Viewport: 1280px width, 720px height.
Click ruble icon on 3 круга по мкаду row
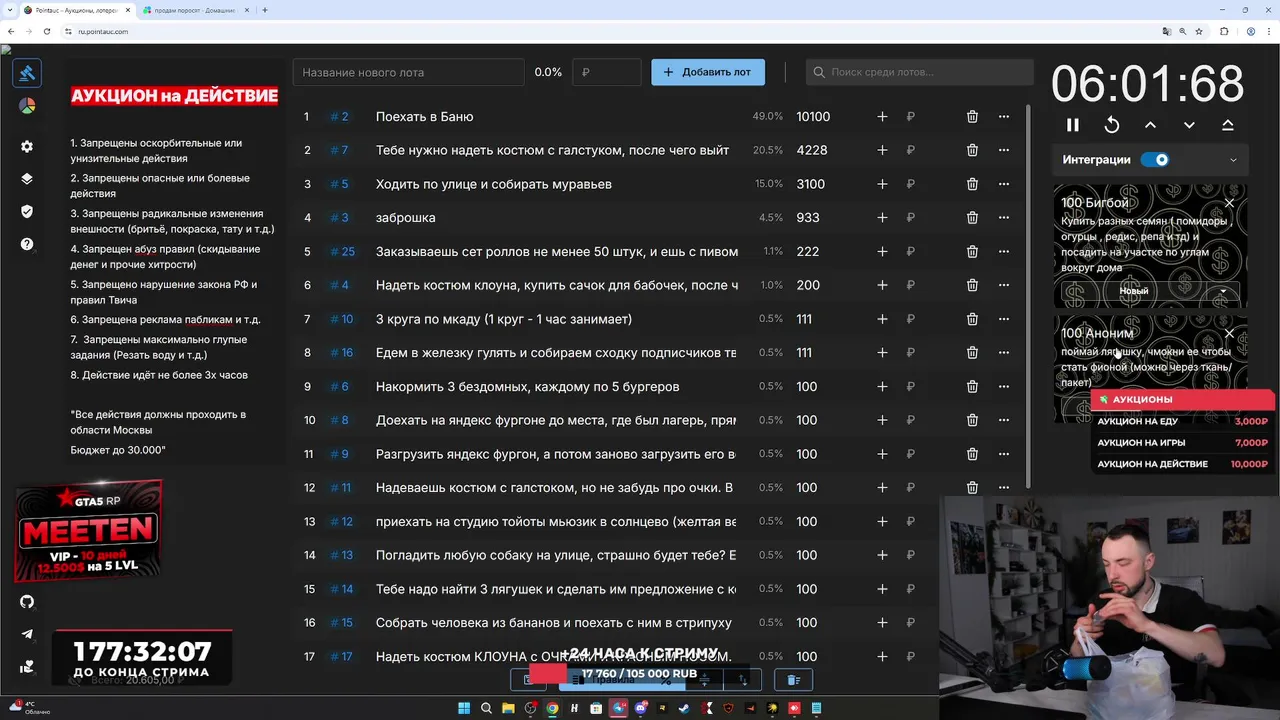point(910,319)
